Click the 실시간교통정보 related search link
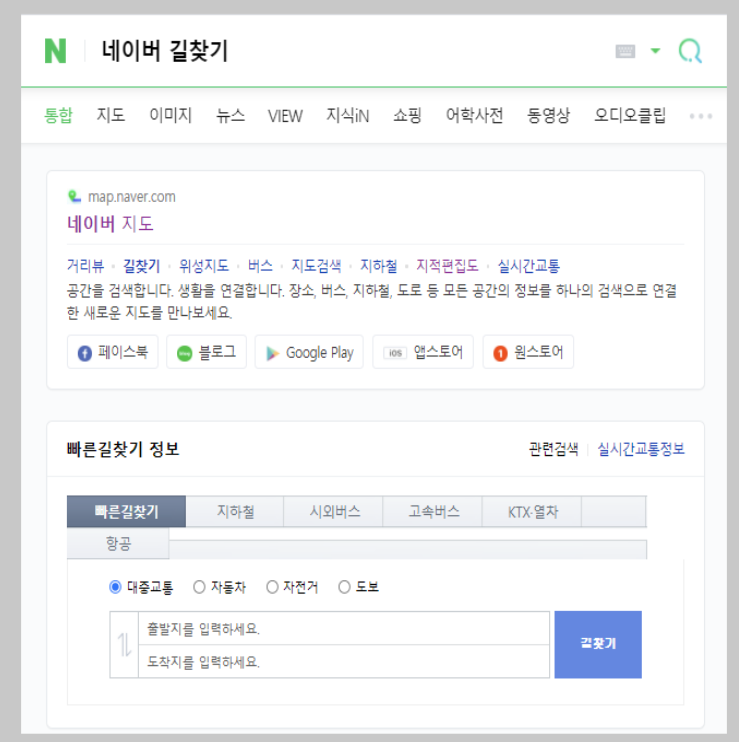Screen dimensions: 739x742 (x=641, y=449)
